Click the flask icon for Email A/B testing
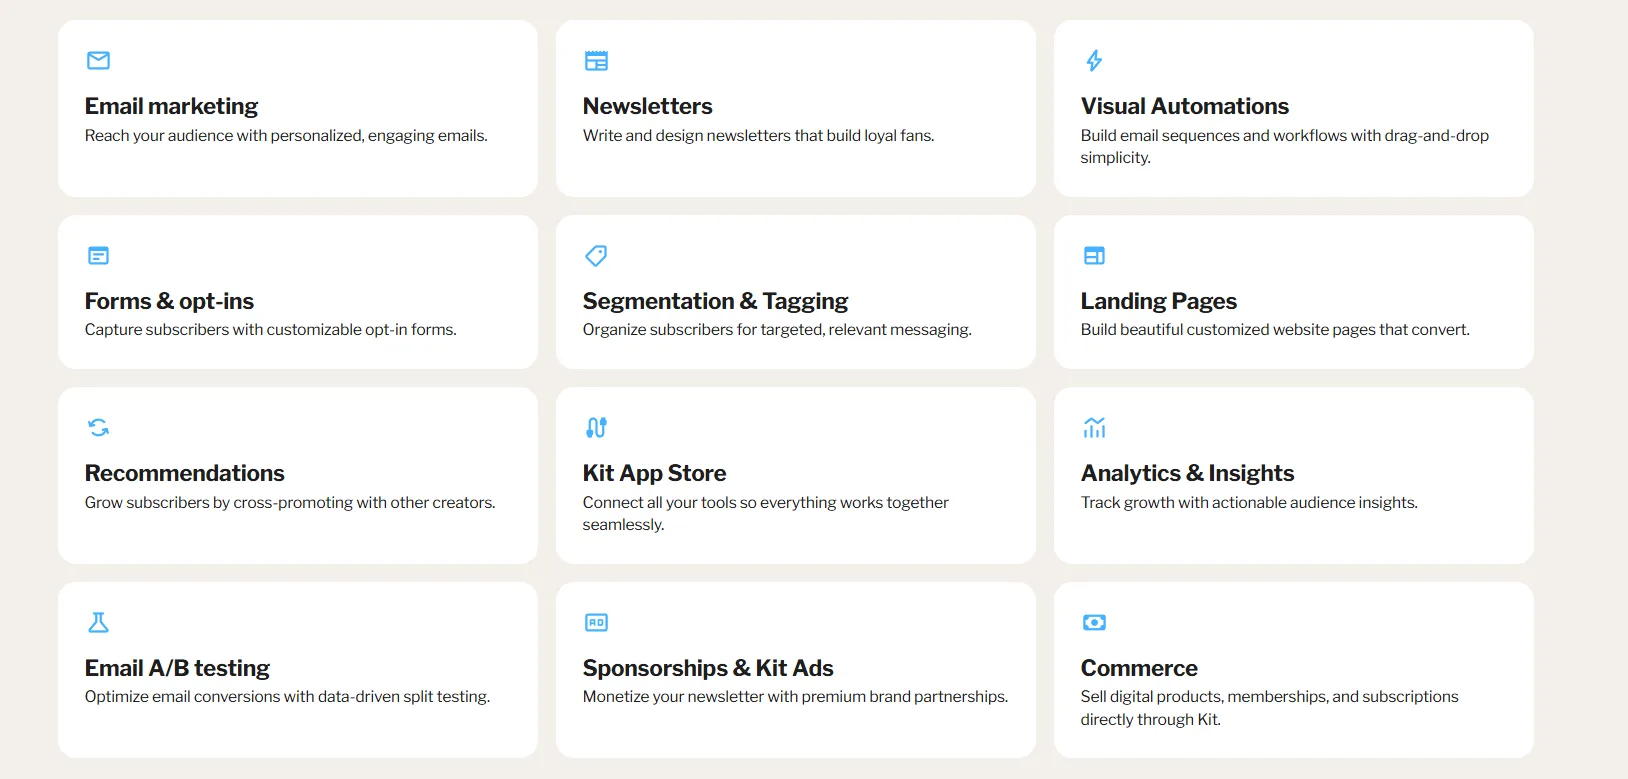1628x779 pixels. tap(98, 622)
